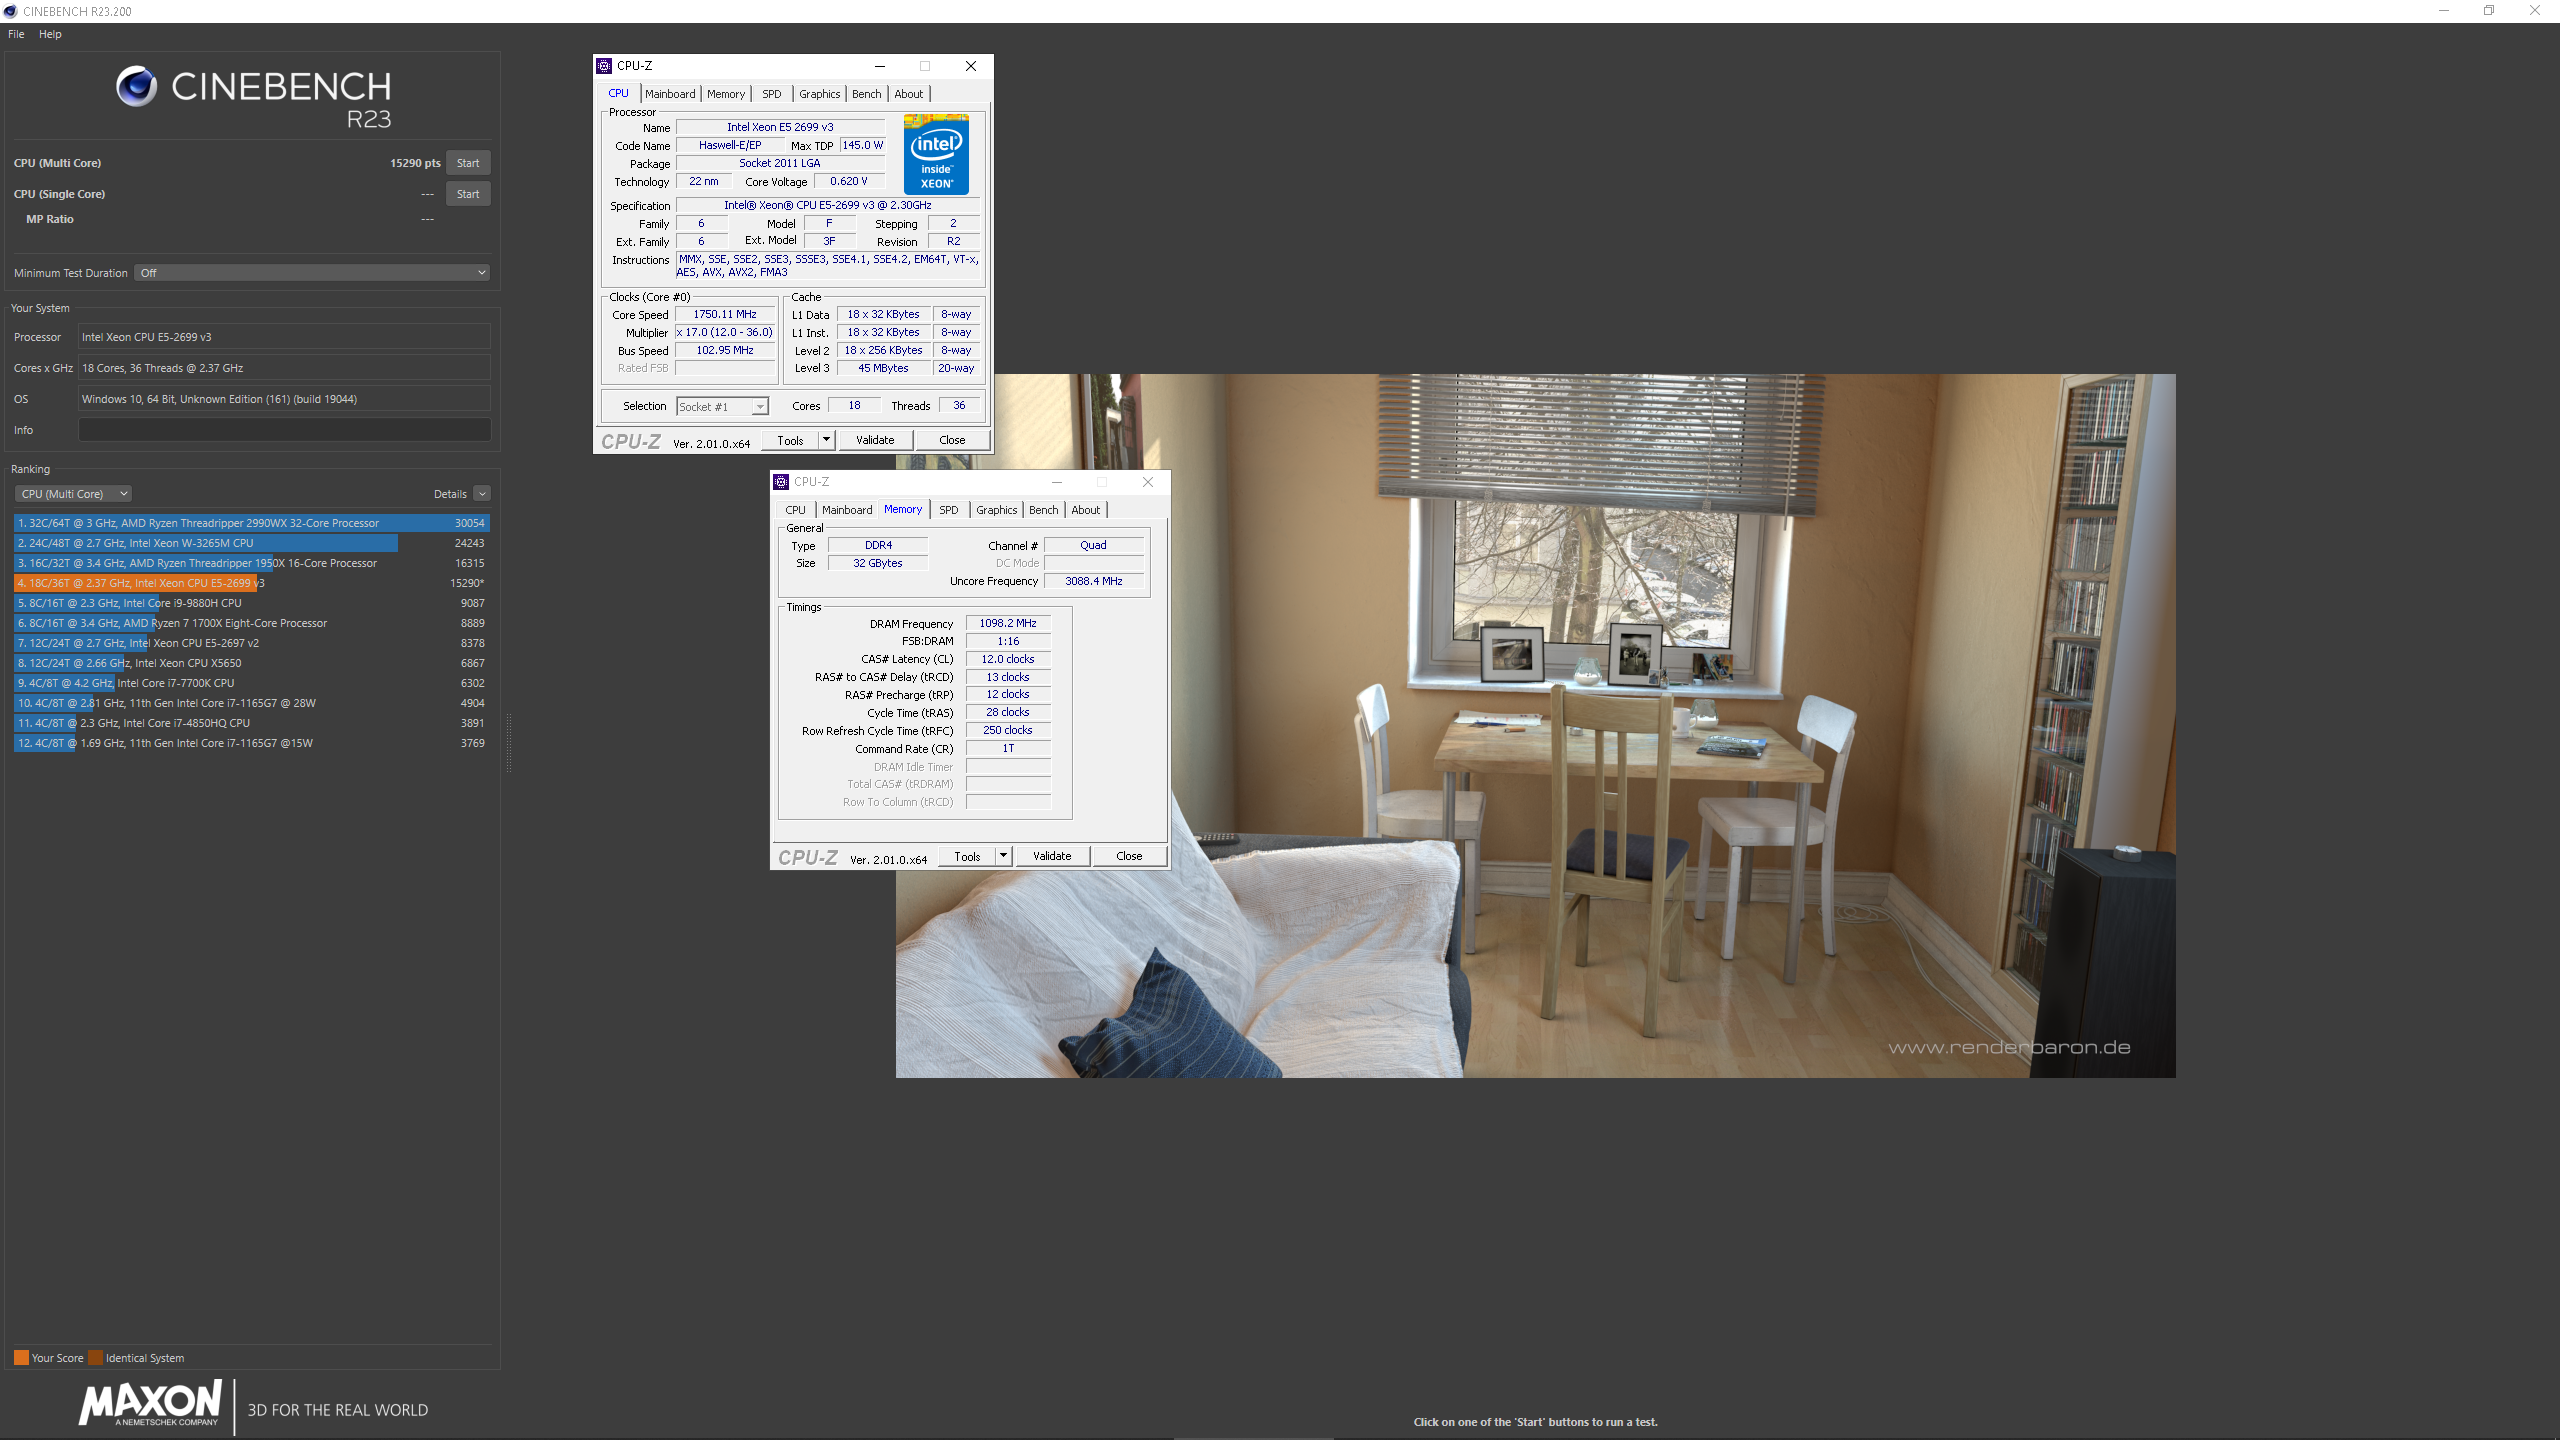
Task: Minimize the CPU-Z Memory window
Action: (1056, 482)
